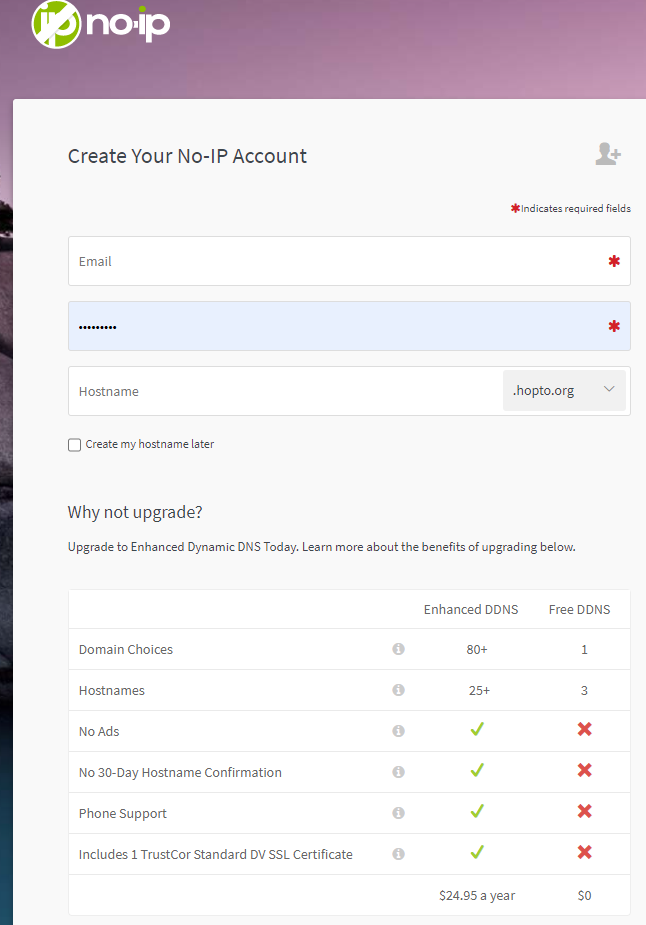Click info icon for No Ads row

(x=399, y=731)
